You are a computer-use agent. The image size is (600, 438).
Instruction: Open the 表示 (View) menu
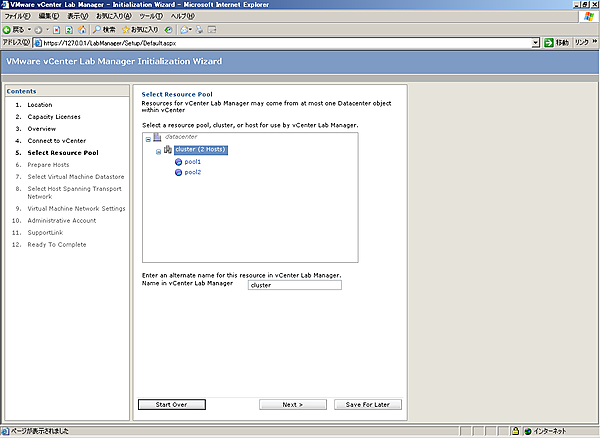(x=78, y=16)
